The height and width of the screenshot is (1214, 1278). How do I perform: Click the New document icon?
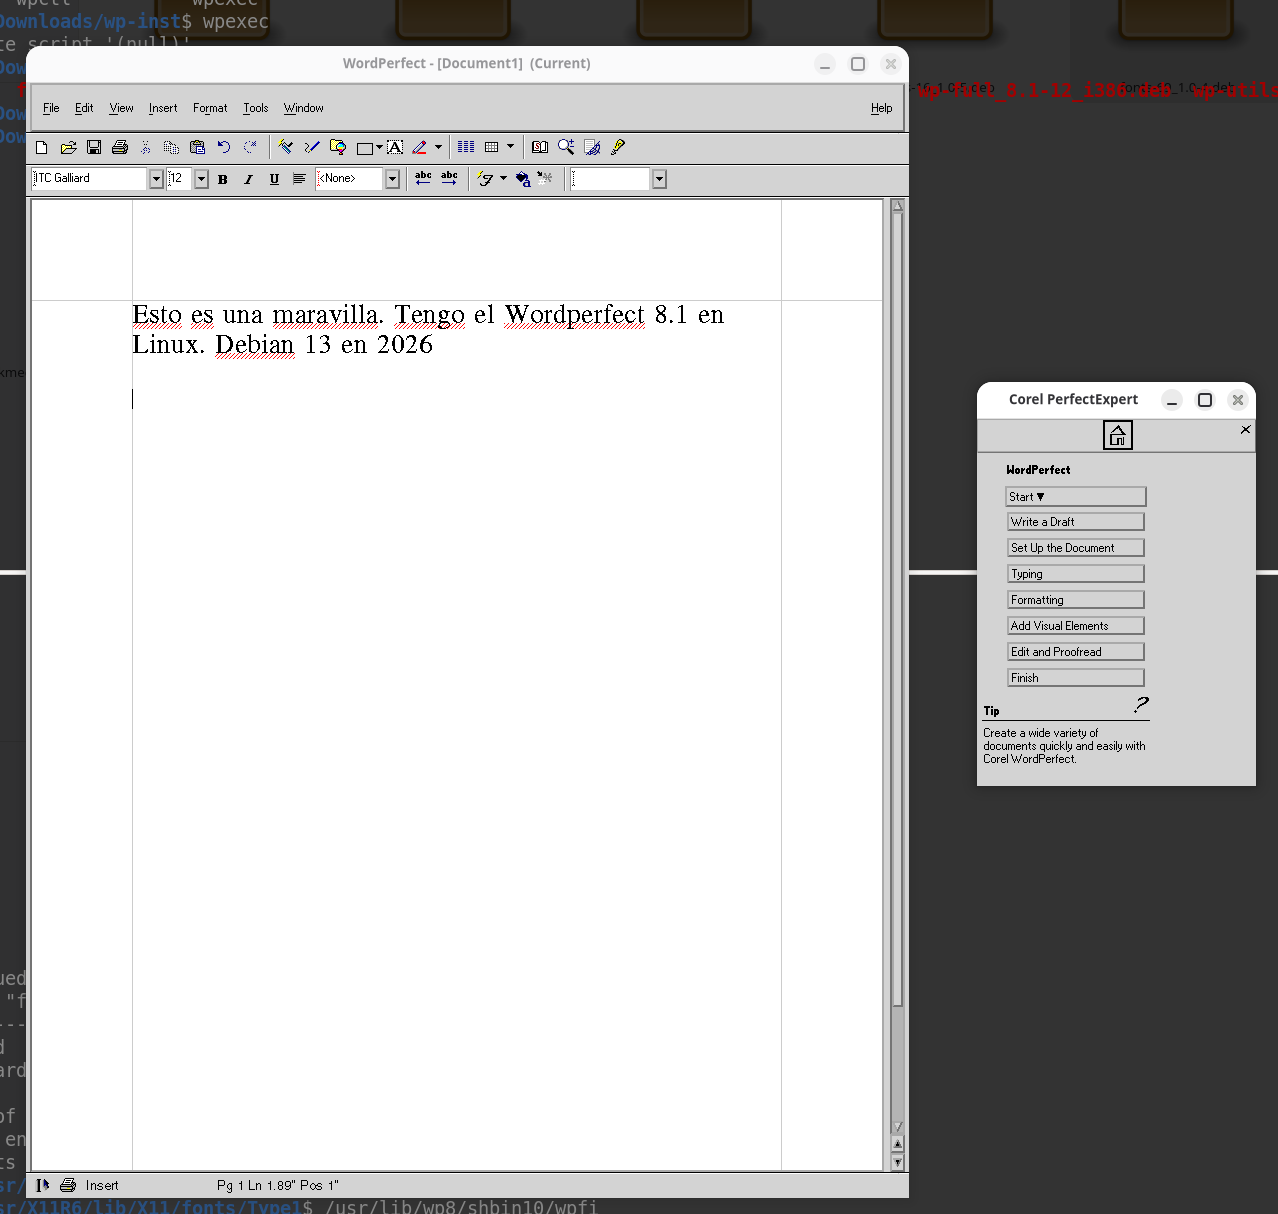tap(42, 147)
